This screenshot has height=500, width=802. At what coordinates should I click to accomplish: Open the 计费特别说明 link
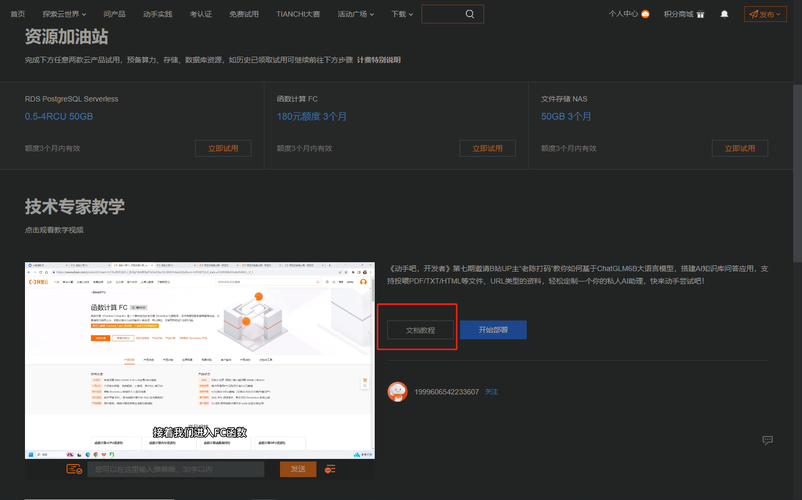(379, 60)
